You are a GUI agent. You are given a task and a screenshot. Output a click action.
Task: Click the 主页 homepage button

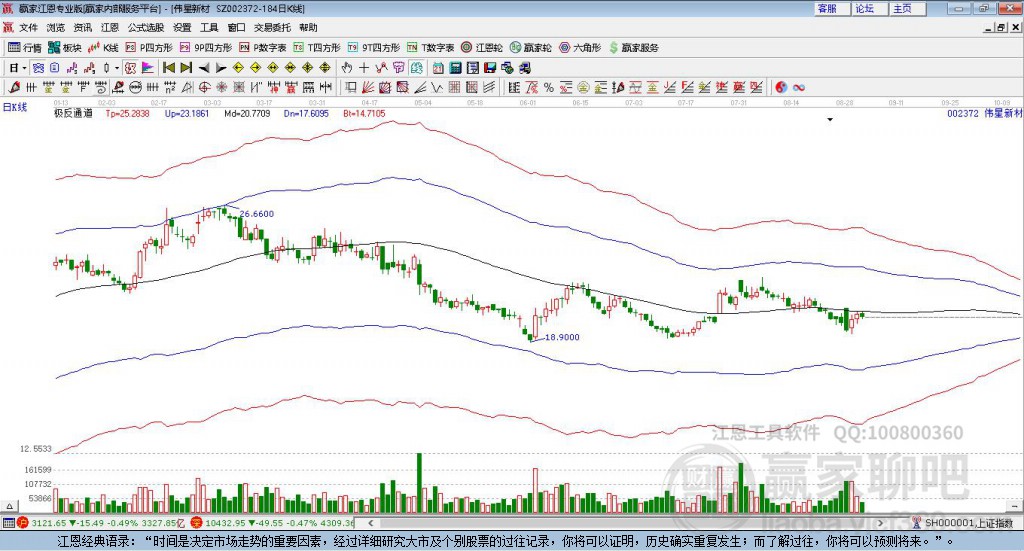coord(907,8)
